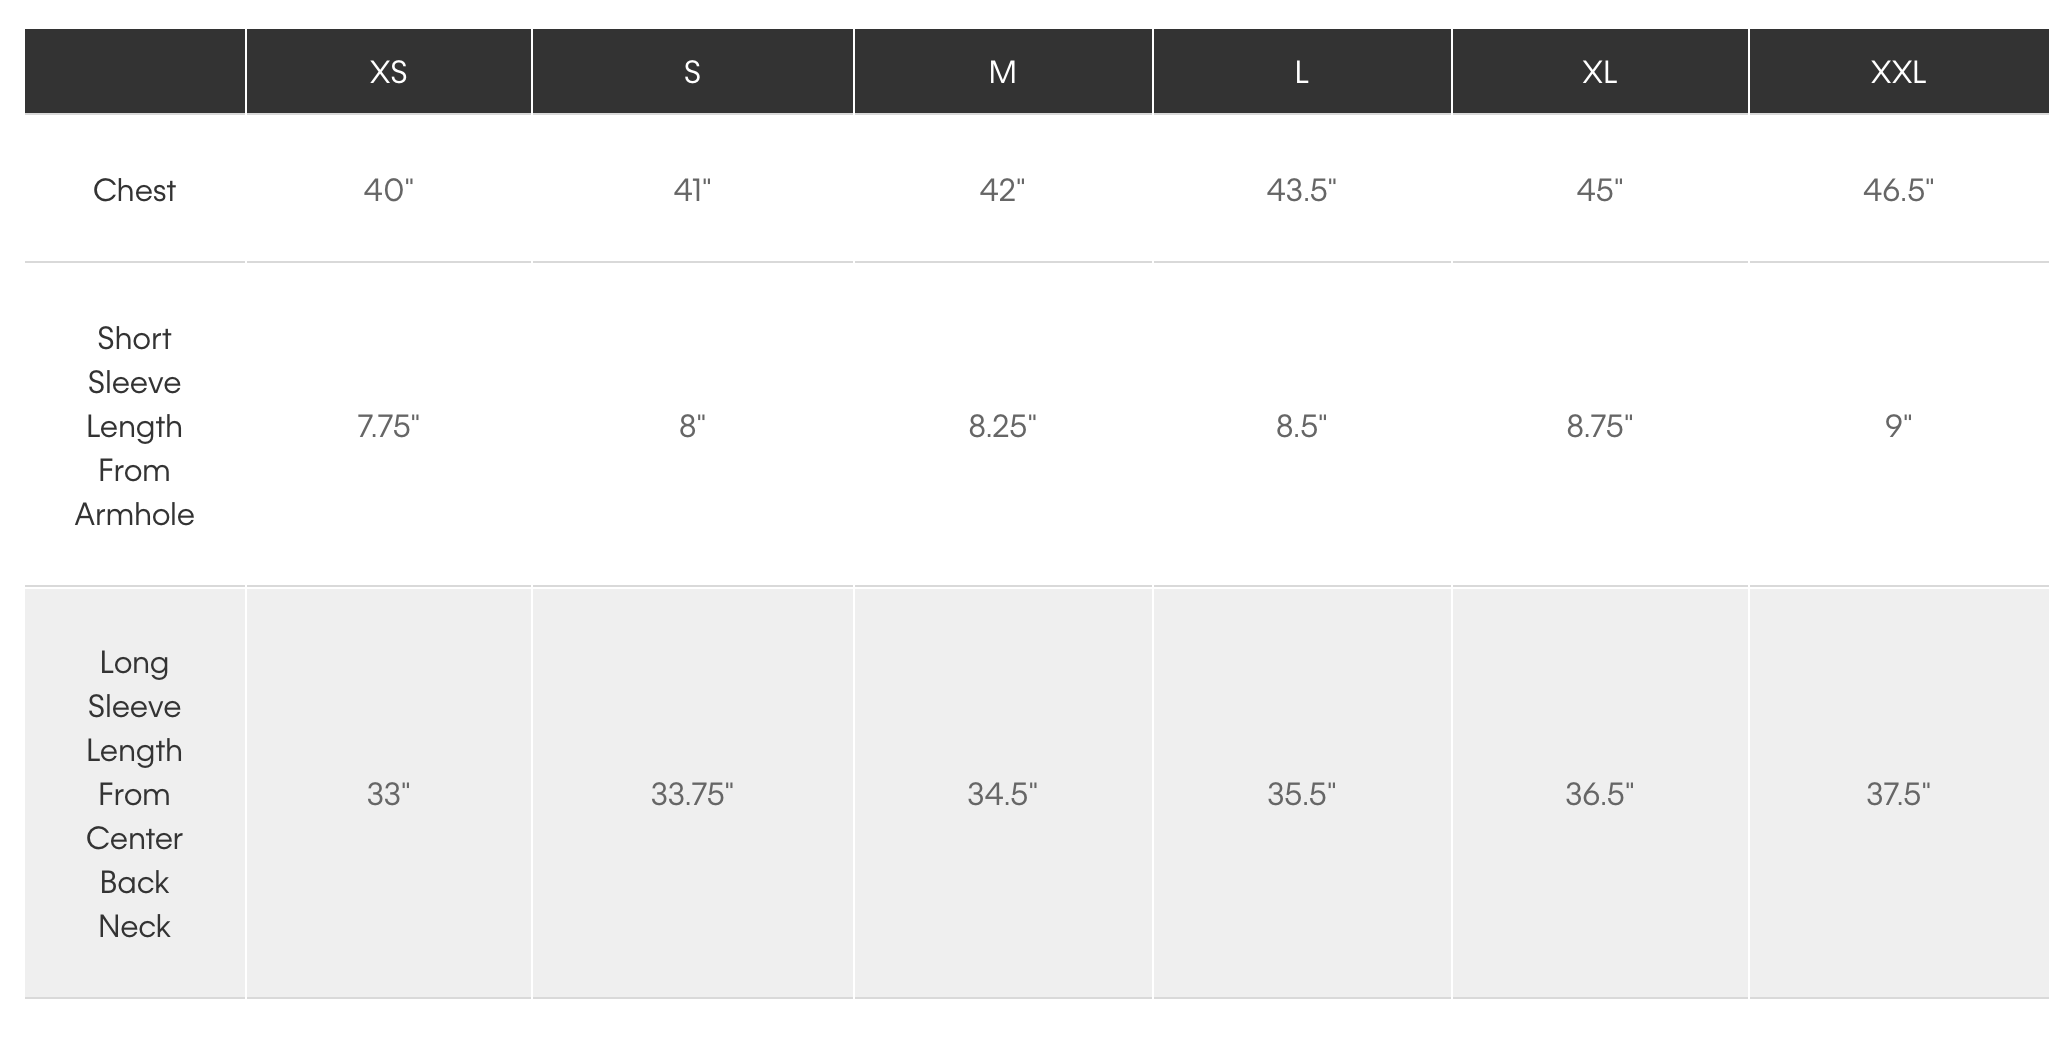Image resolution: width=2068 pixels, height=1050 pixels.
Task: Click the 8.75" short sleeve value for XL
Action: (1599, 426)
